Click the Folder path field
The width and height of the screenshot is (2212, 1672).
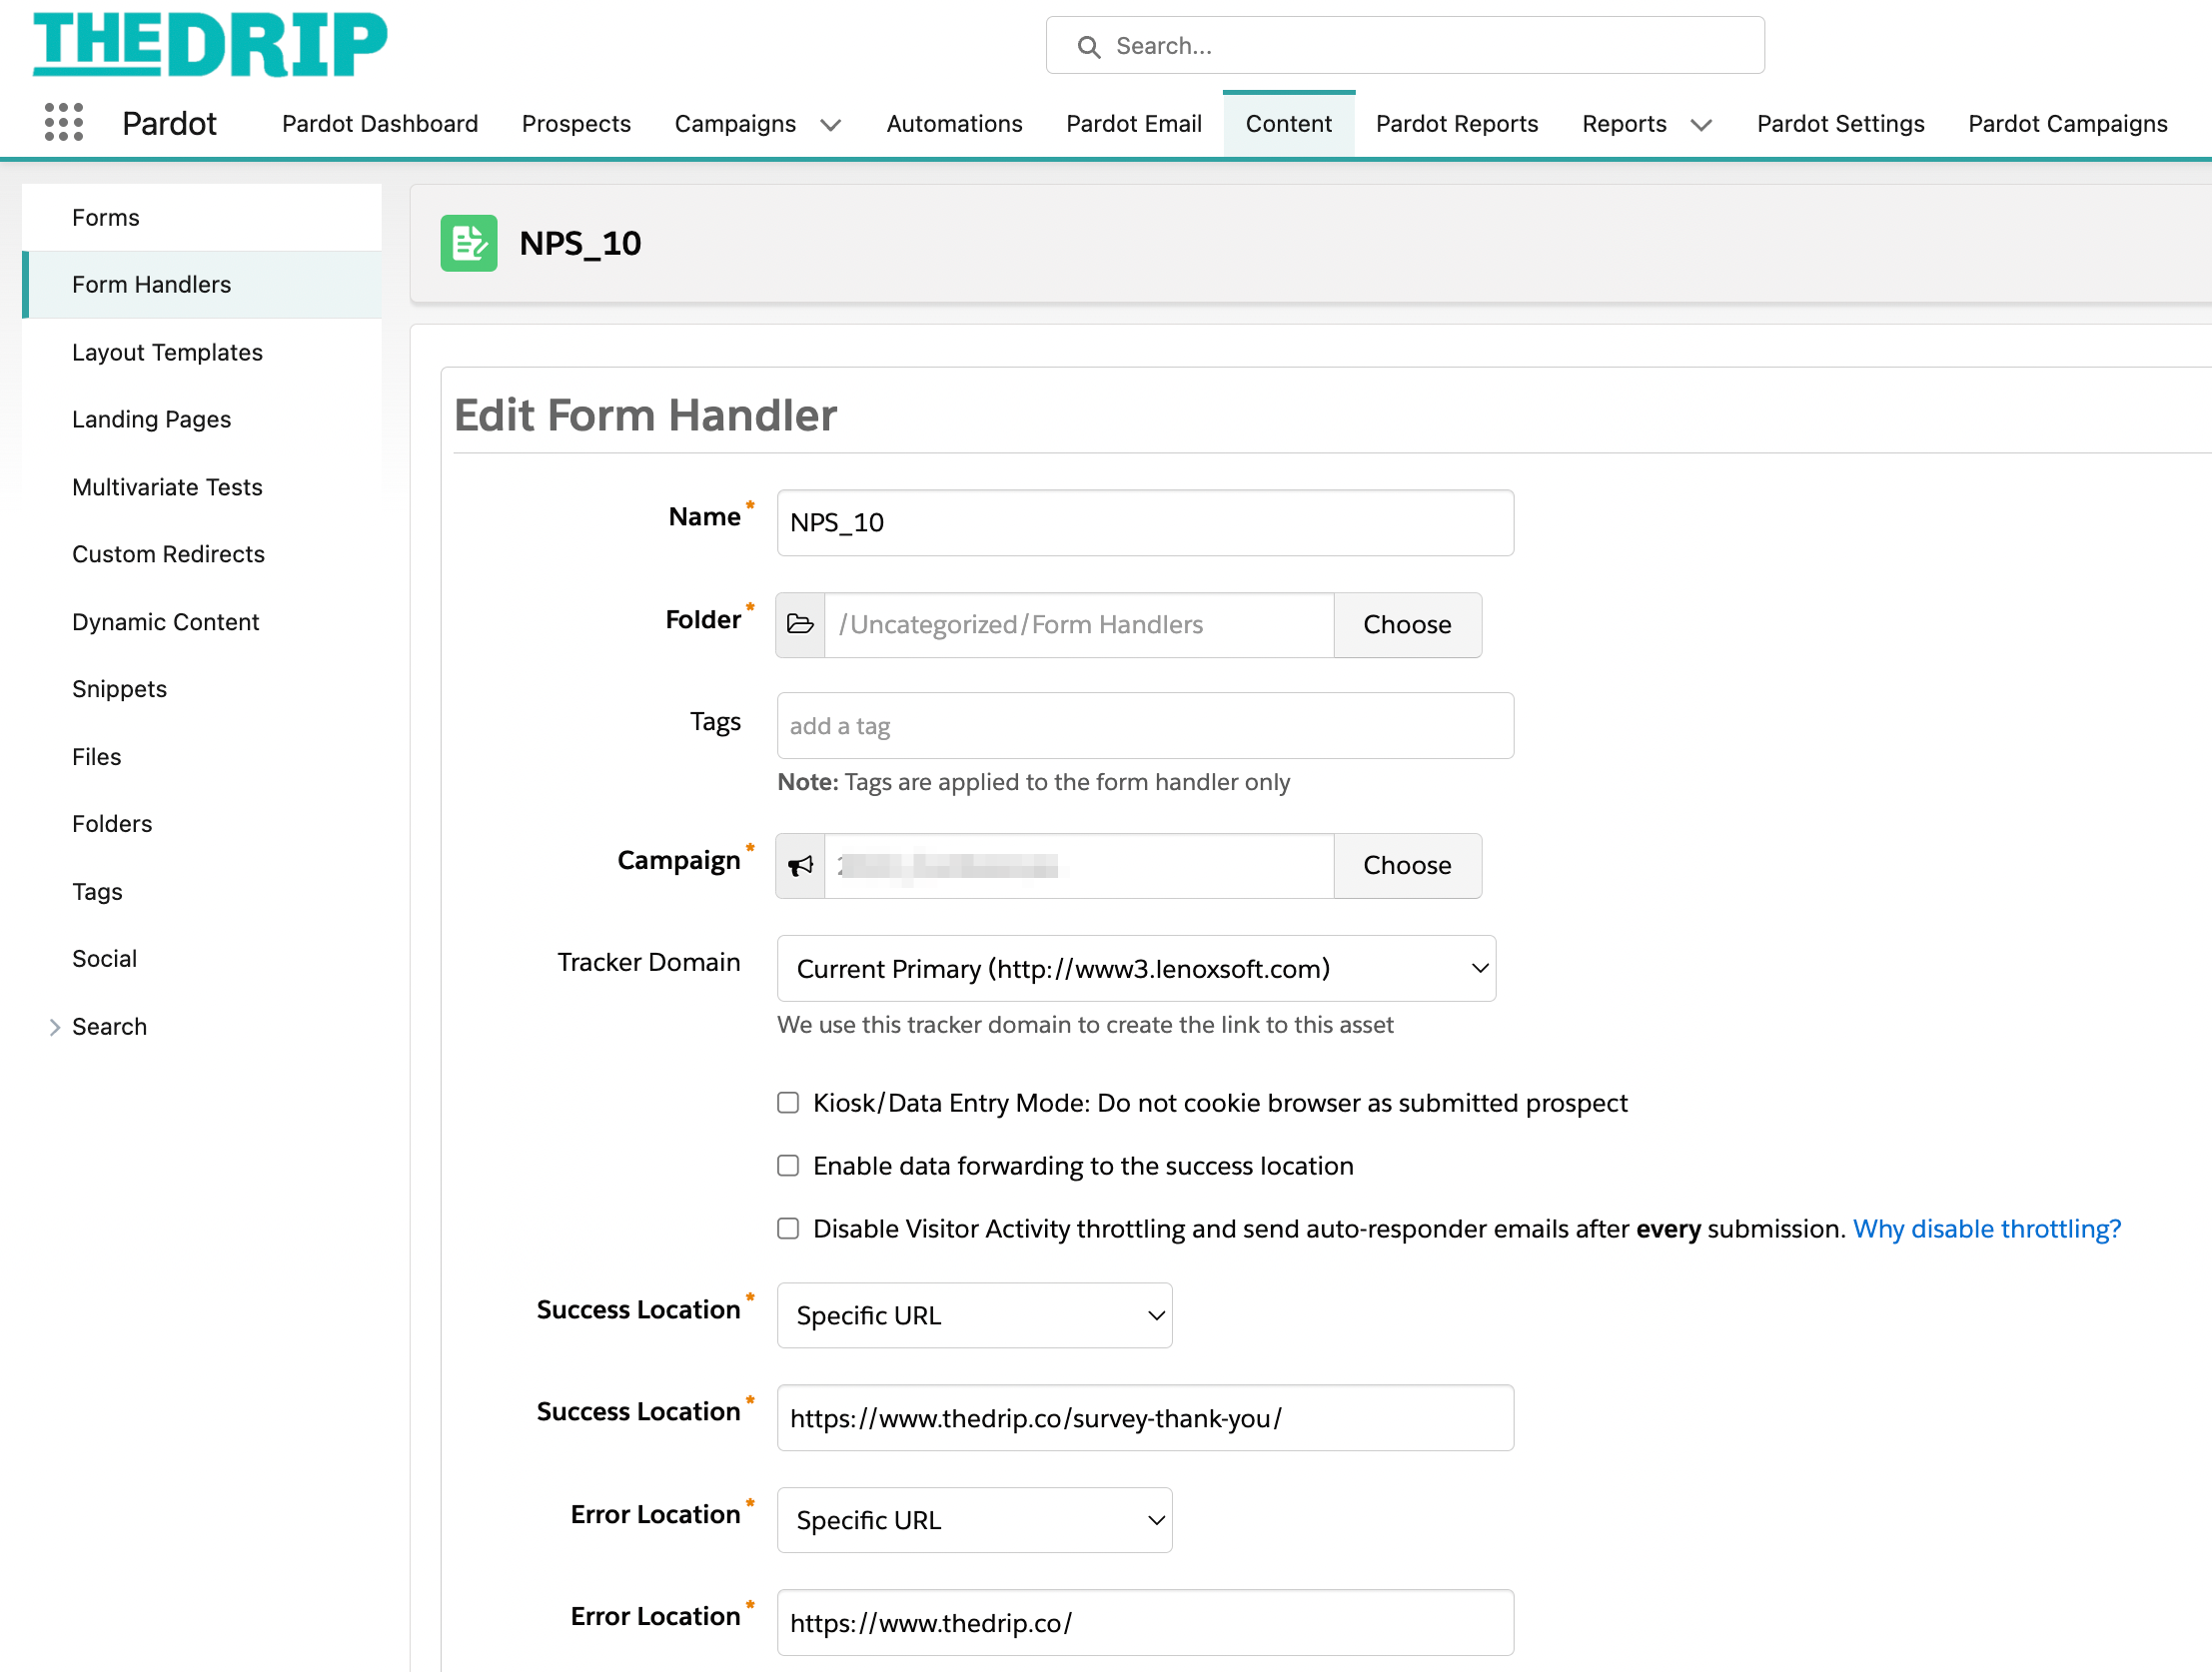(x=1079, y=625)
